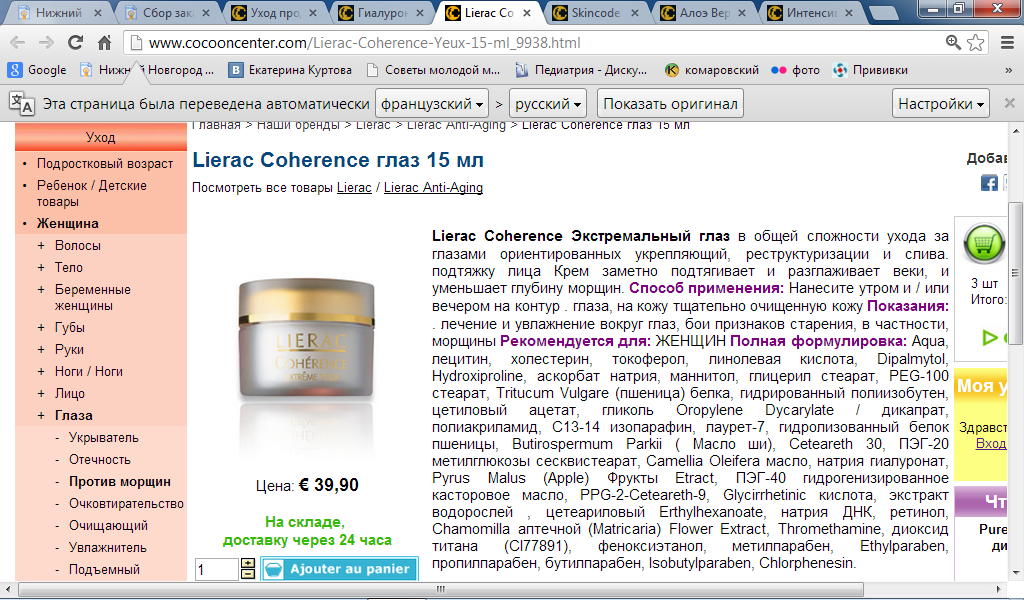Show more bookmarks chevron
This screenshot has width=1024, height=600.
pyautogui.click(x=1008, y=70)
